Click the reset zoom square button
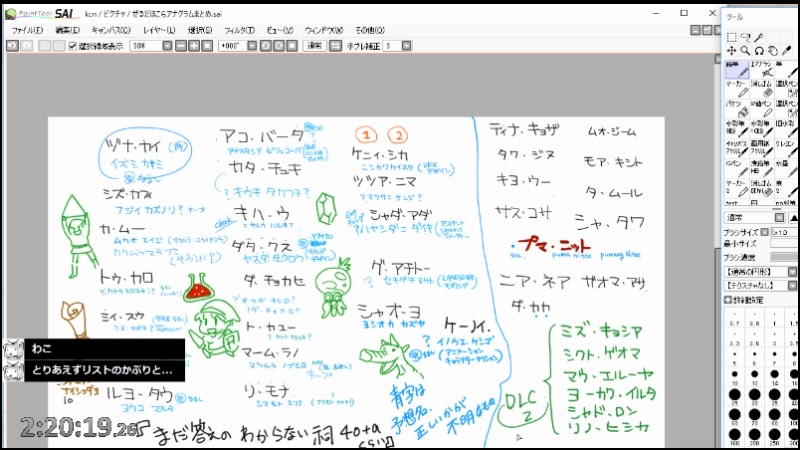 click(207, 46)
